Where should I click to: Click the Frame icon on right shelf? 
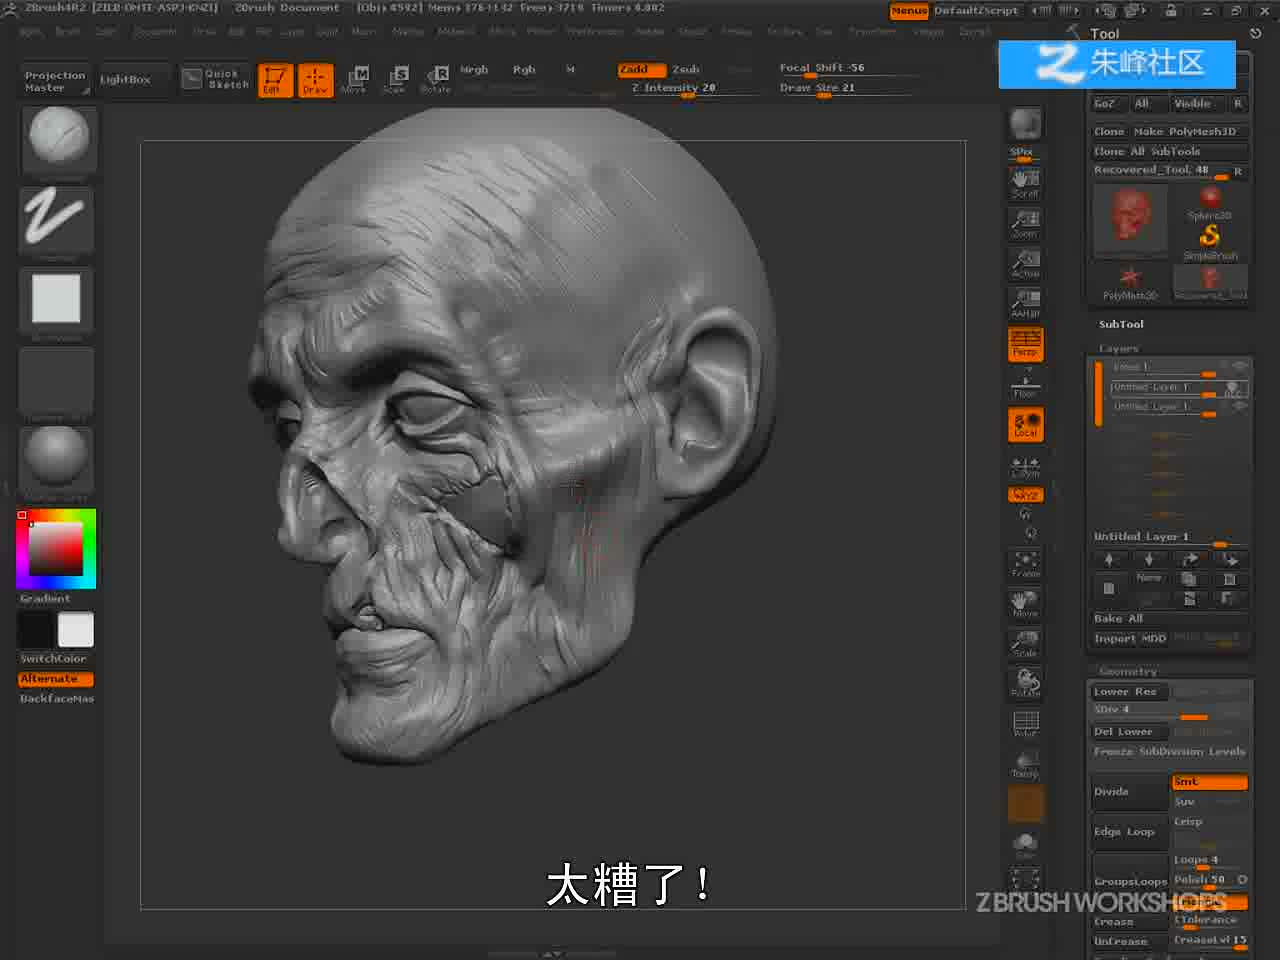coord(1025,564)
